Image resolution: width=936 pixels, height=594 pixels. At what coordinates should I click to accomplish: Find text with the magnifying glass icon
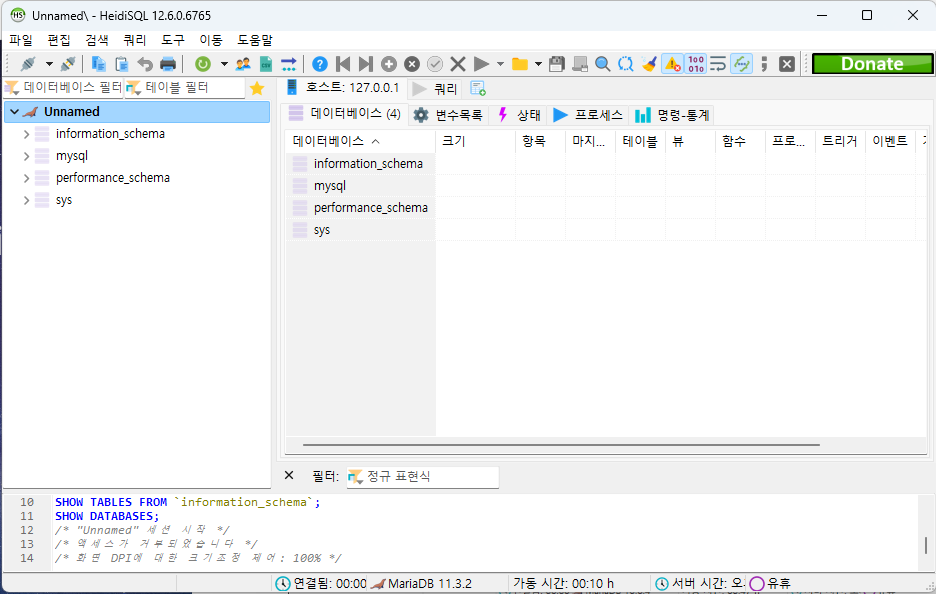(603, 64)
